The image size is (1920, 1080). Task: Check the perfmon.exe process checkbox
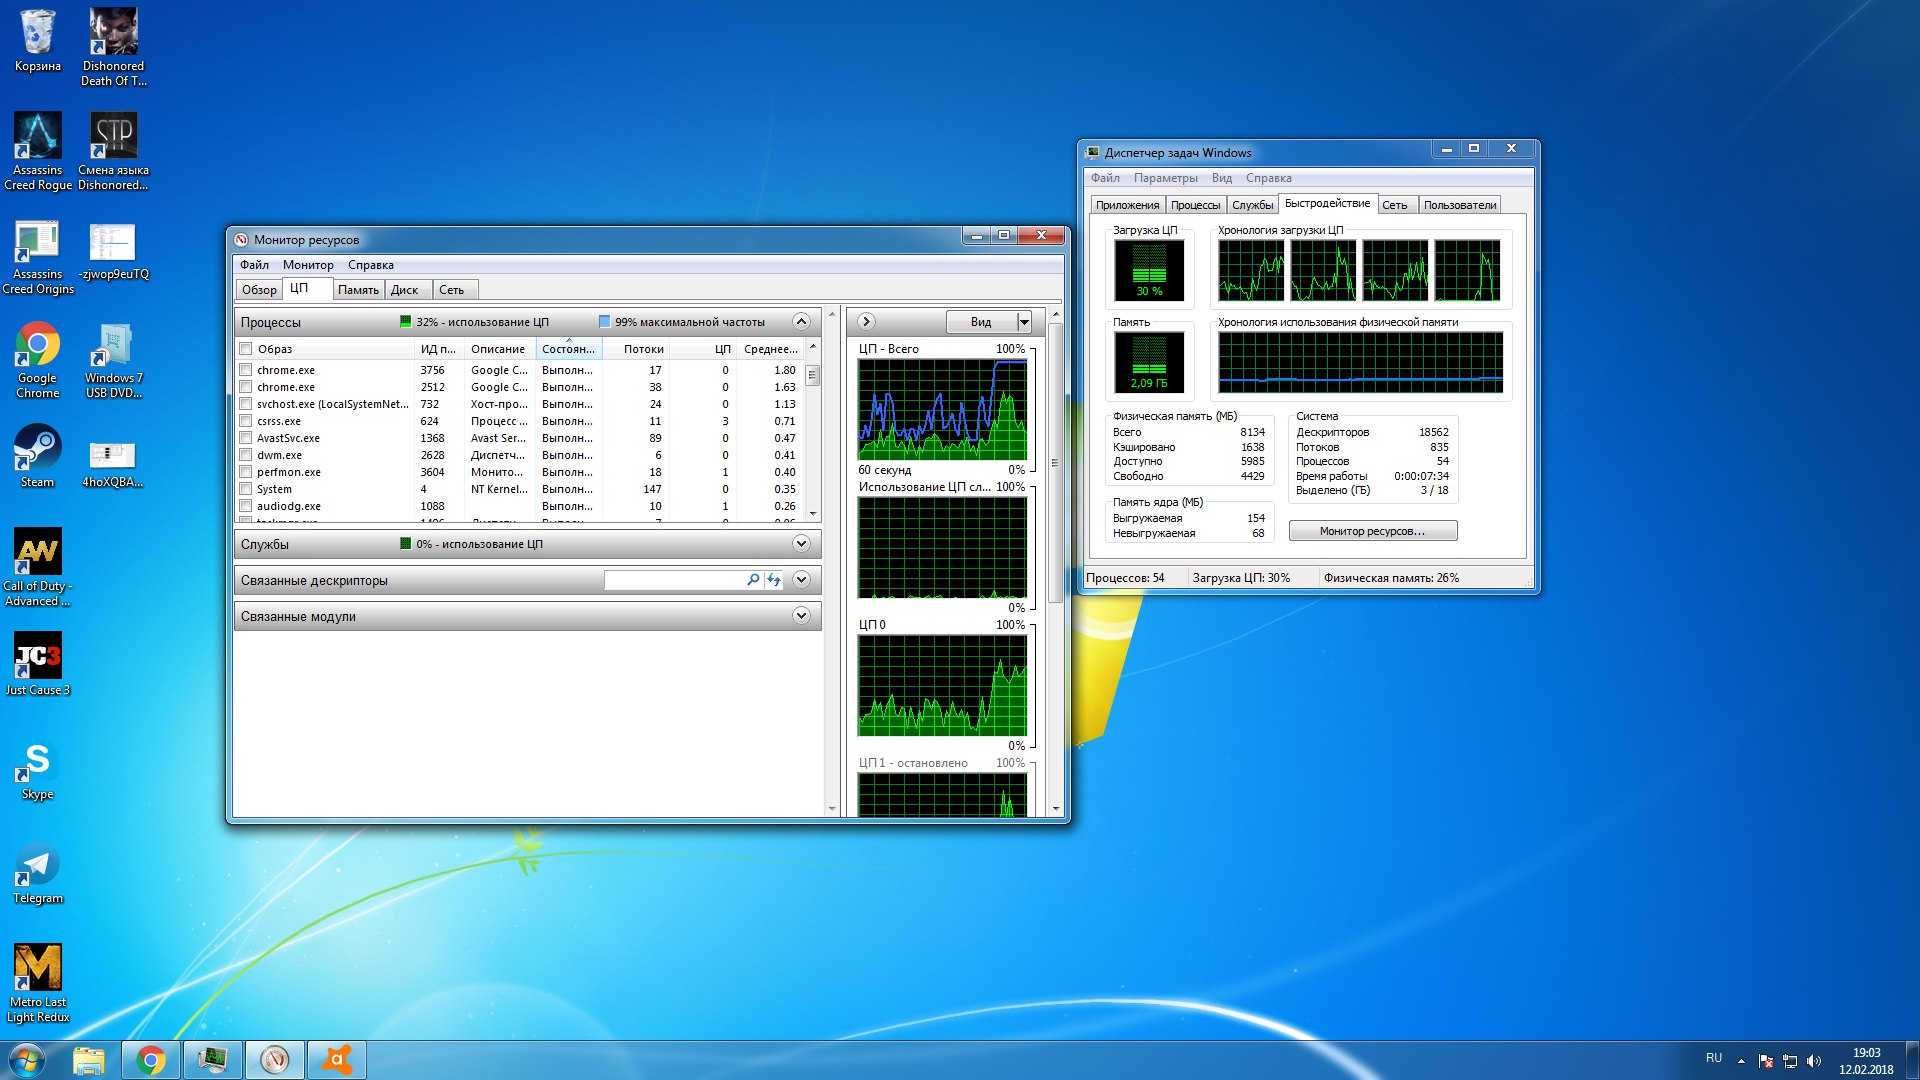coord(246,472)
